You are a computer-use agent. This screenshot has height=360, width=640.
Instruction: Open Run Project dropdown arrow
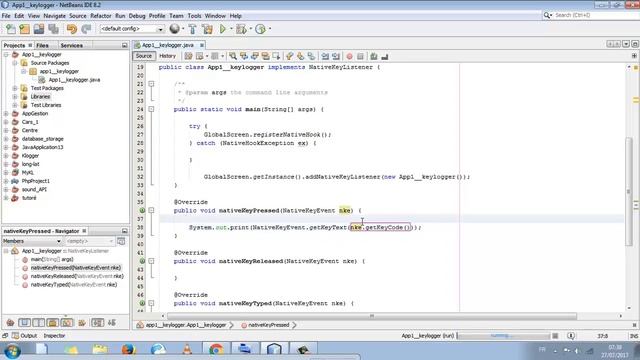231,29
